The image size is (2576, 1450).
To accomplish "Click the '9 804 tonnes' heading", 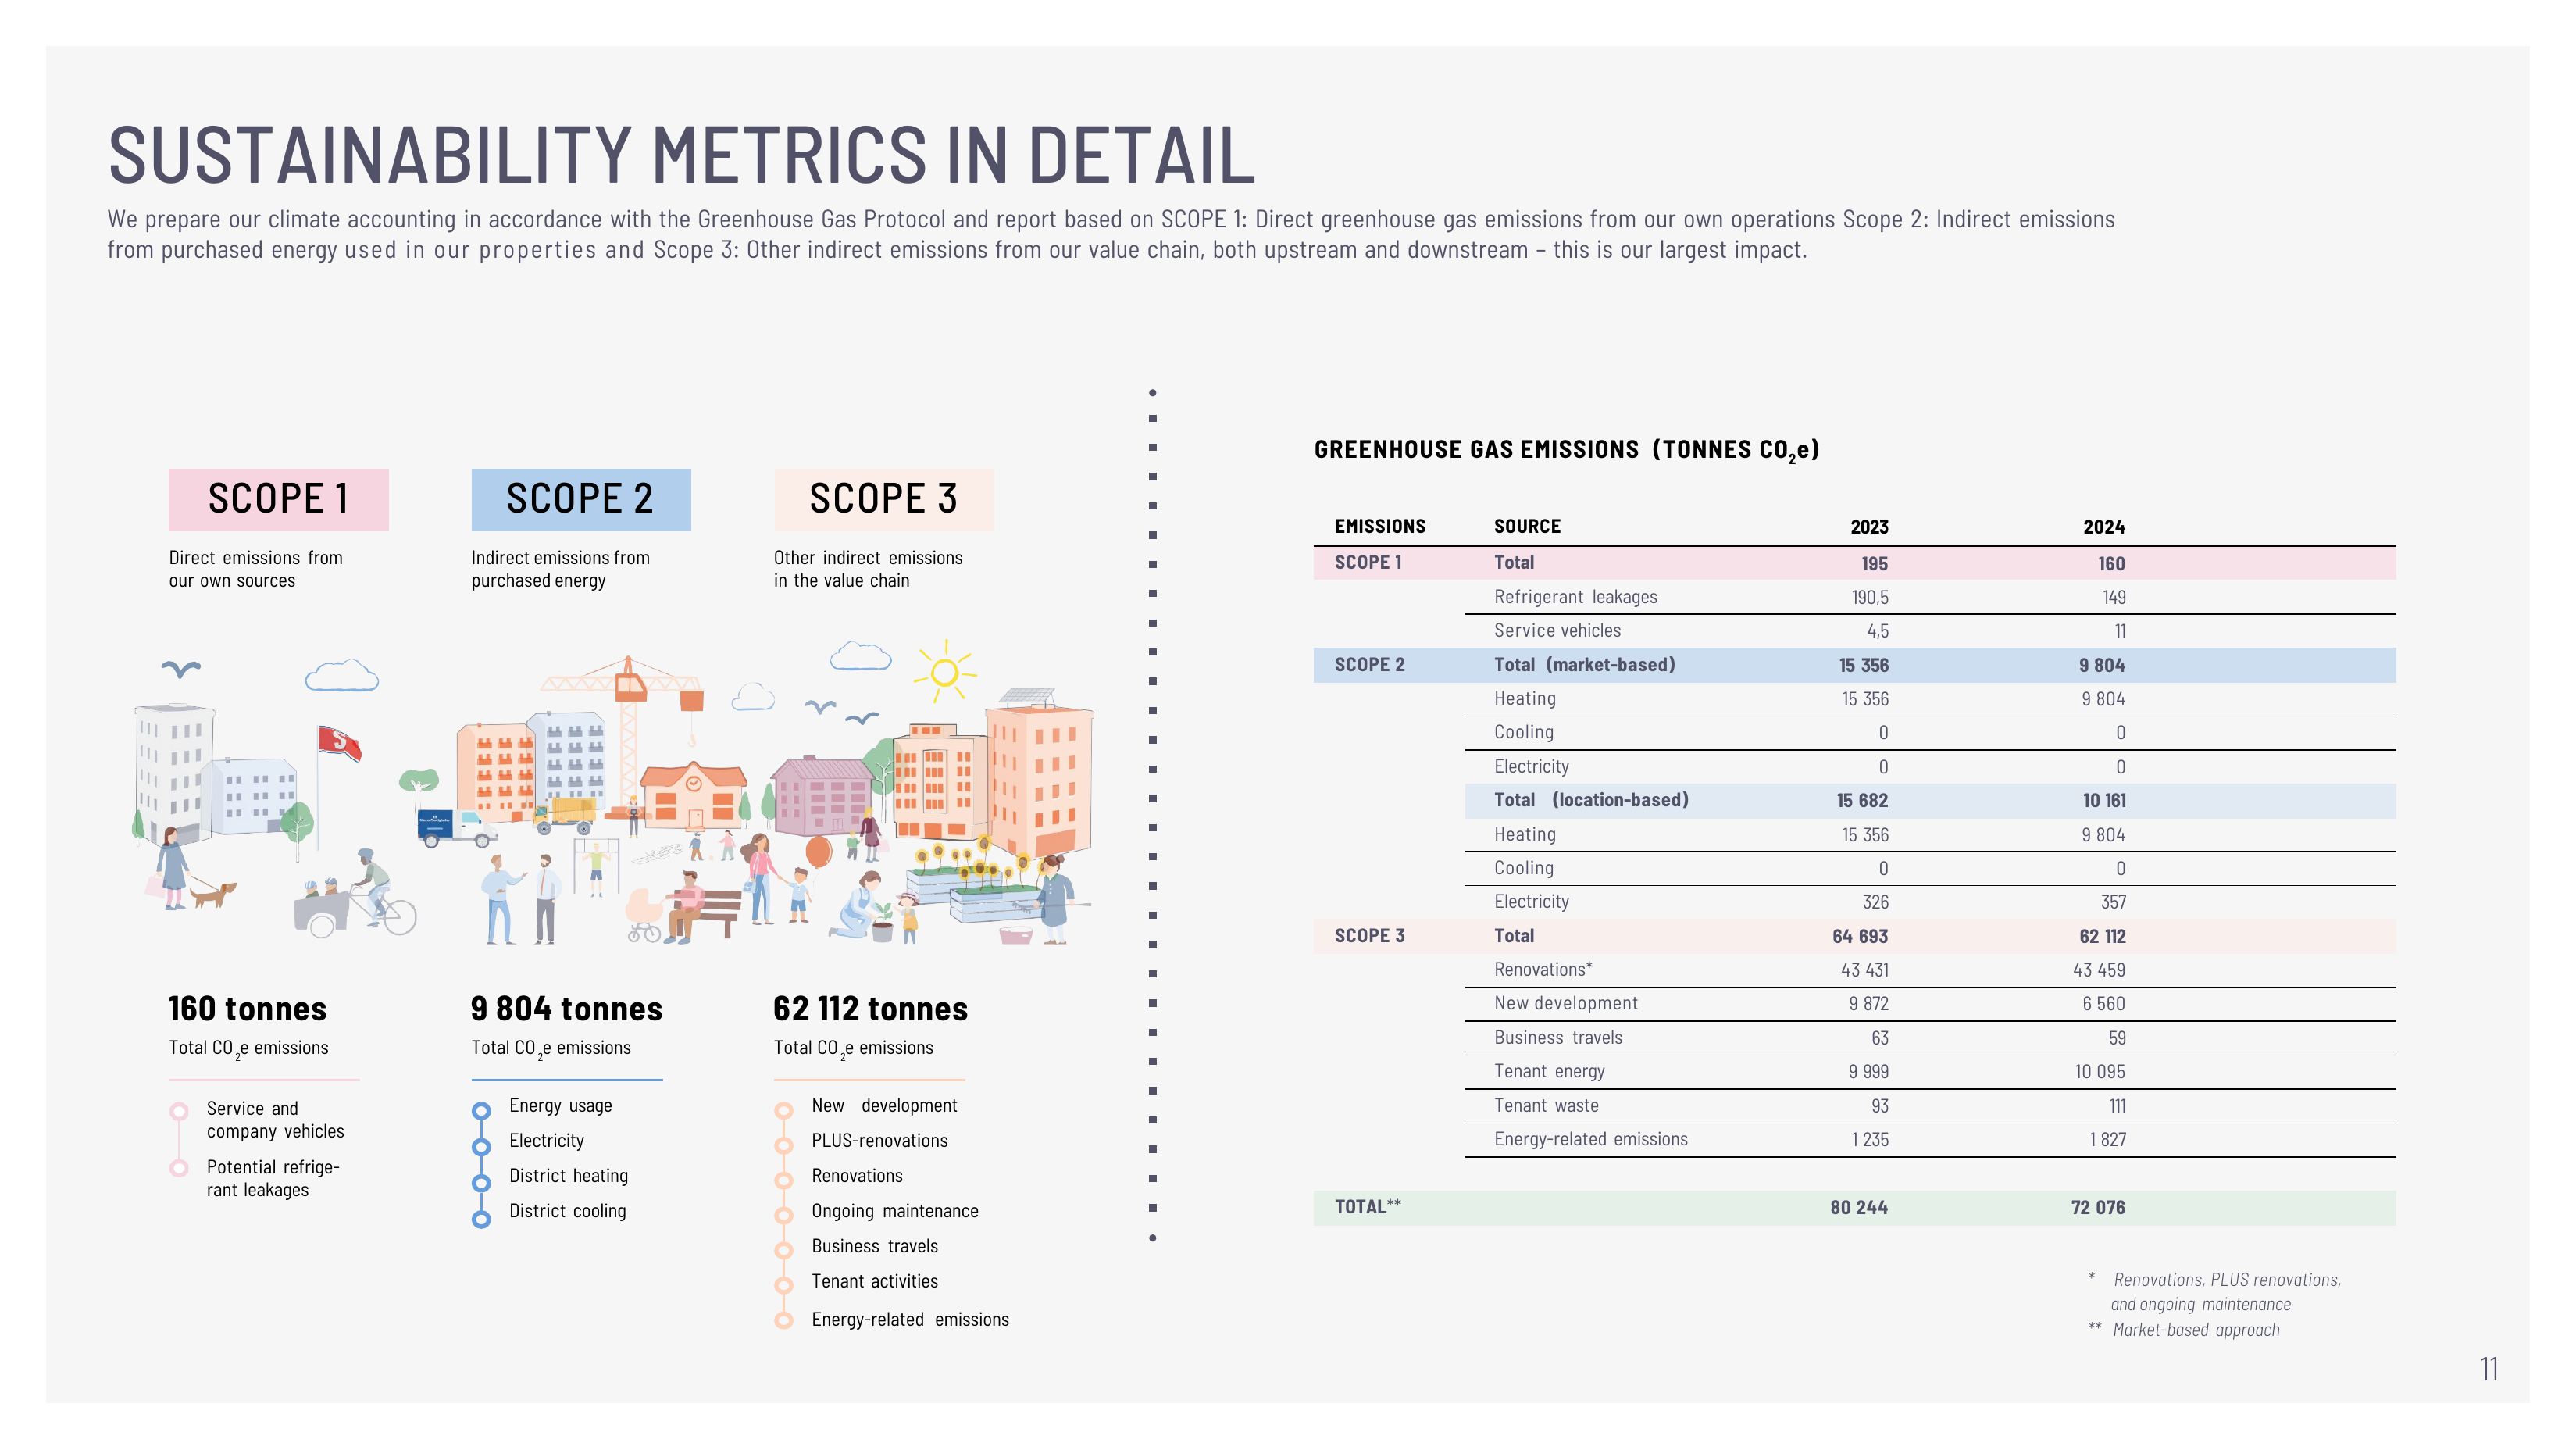I will tap(566, 1009).
